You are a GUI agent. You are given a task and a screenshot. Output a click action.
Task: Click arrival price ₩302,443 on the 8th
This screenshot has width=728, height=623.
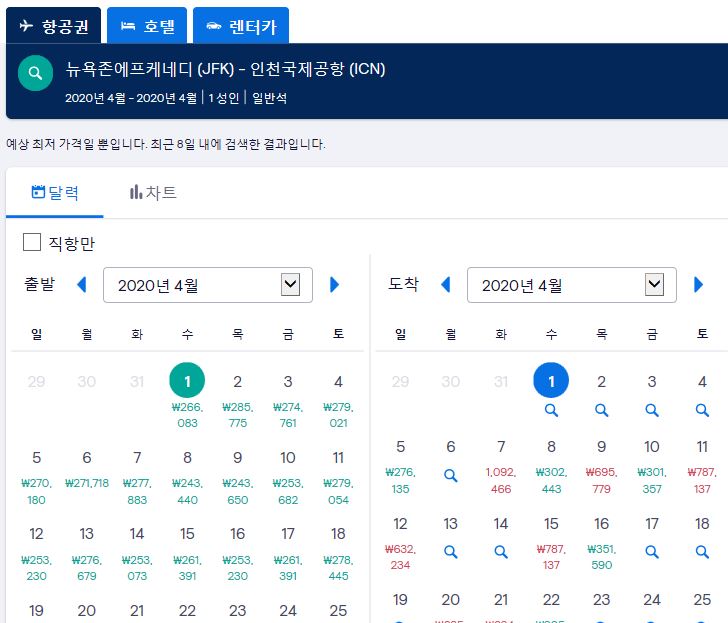coord(551,480)
